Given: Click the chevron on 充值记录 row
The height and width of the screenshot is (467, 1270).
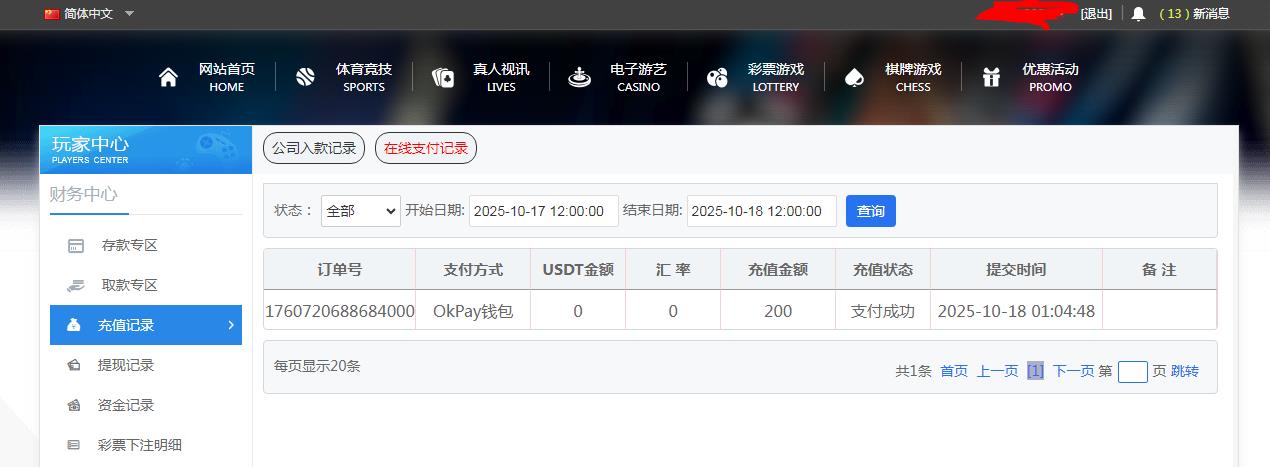Looking at the screenshot, I should 230,325.
